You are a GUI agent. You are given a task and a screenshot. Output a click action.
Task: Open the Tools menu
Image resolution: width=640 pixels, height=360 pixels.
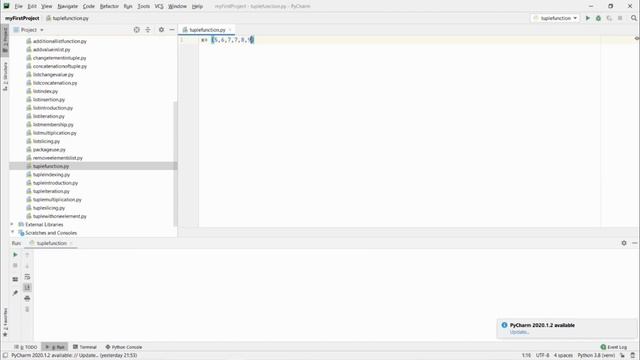(x=143, y=6)
